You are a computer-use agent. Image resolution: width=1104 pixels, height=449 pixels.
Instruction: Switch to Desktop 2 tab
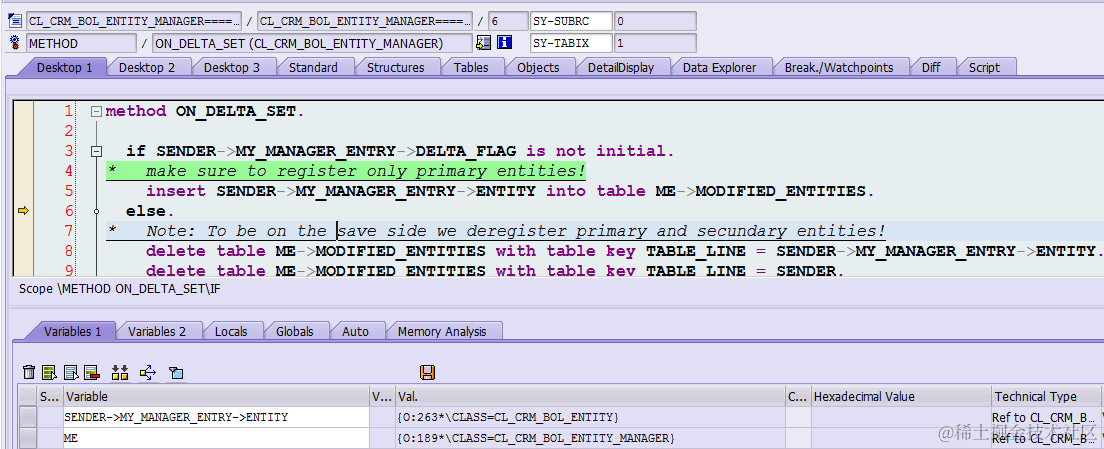146,68
